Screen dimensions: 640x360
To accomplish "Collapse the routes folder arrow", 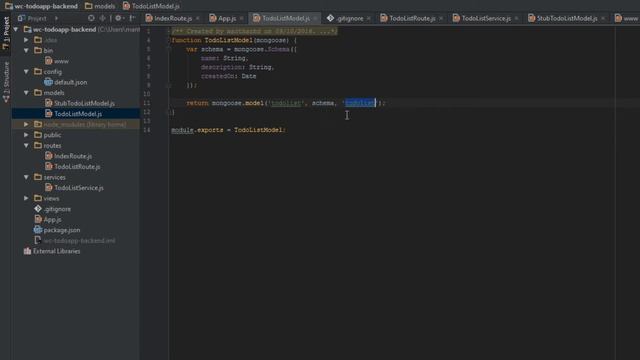I will [26, 145].
